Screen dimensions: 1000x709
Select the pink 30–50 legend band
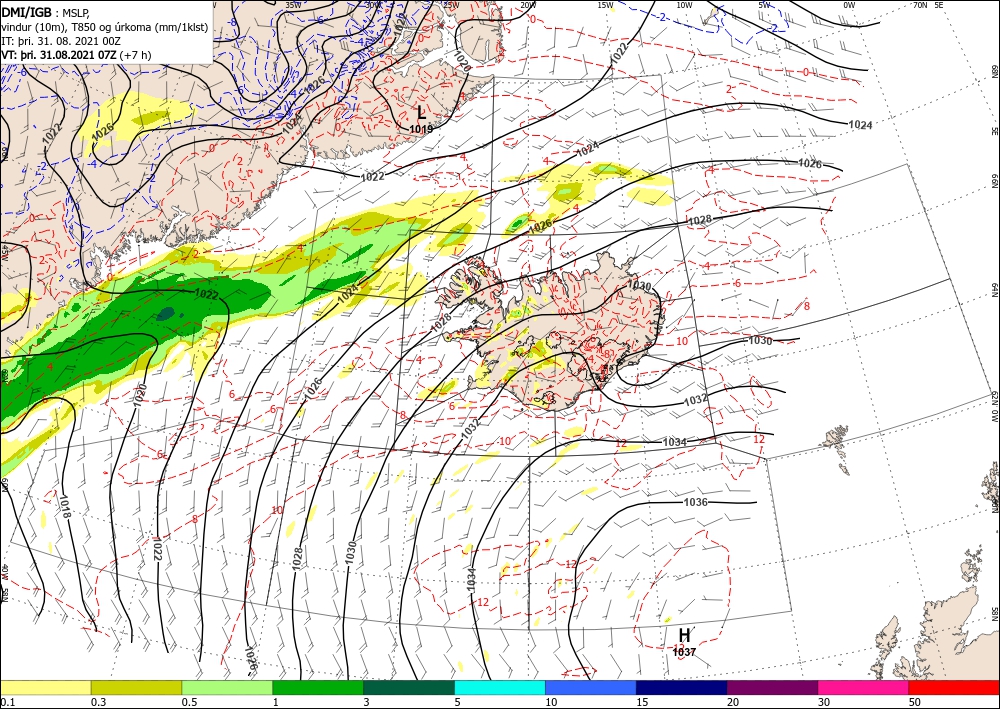tap(864, 687)
